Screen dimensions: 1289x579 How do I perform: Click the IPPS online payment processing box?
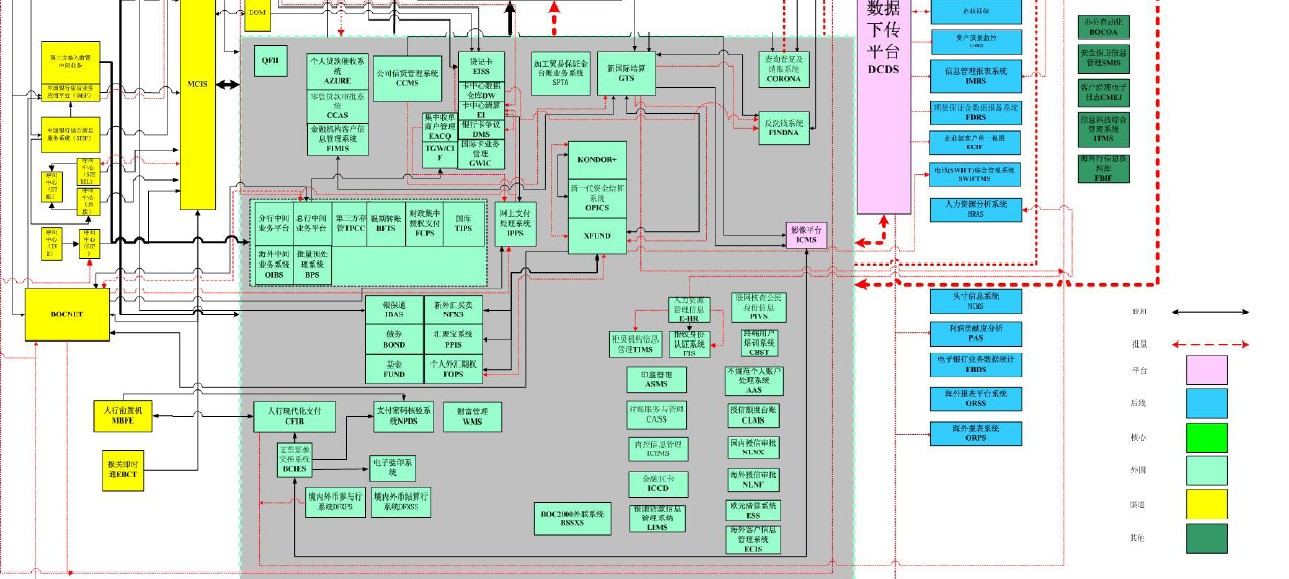pos(516,224)
